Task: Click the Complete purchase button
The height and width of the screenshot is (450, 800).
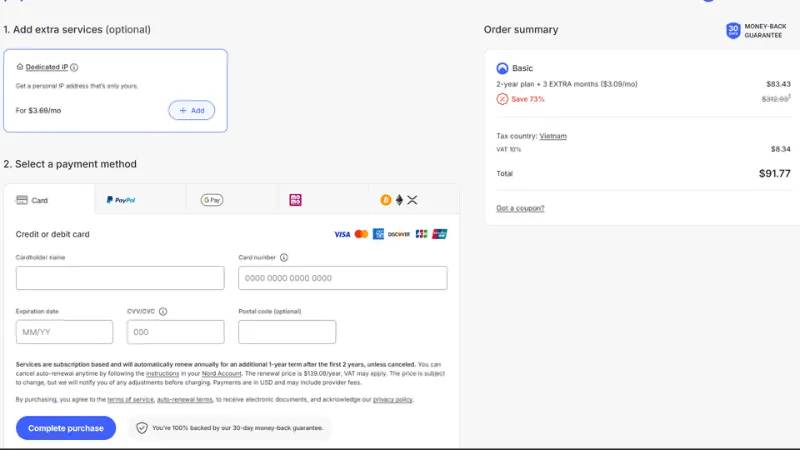Action: (x=66, y=428)
